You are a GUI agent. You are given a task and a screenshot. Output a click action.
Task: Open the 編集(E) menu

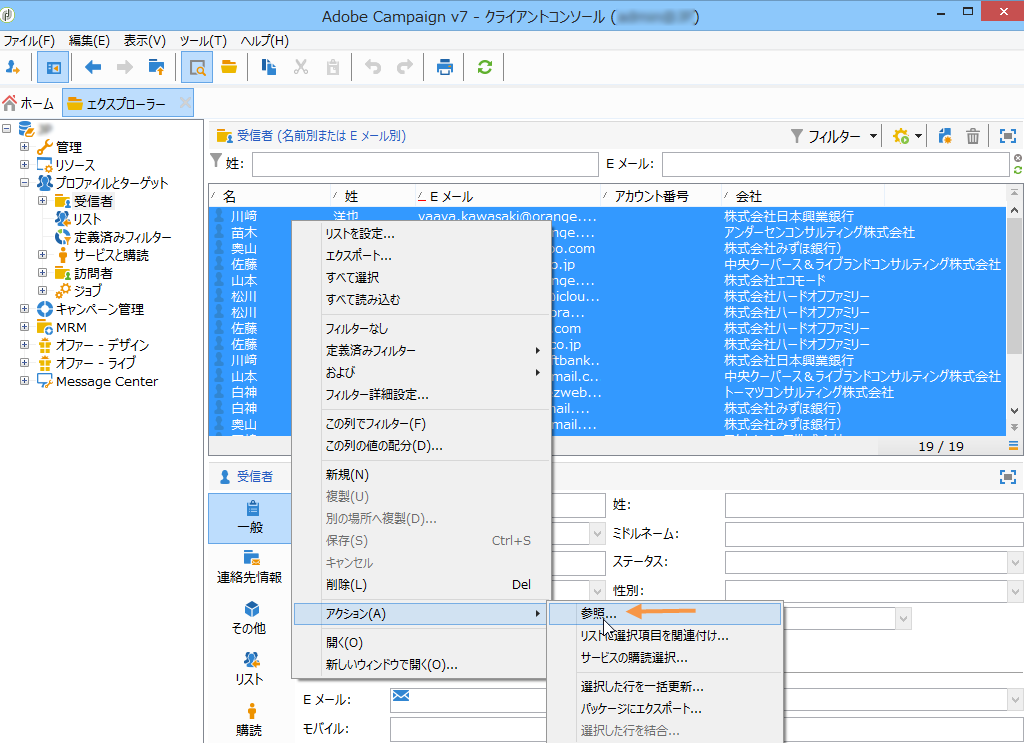(89, 41)
